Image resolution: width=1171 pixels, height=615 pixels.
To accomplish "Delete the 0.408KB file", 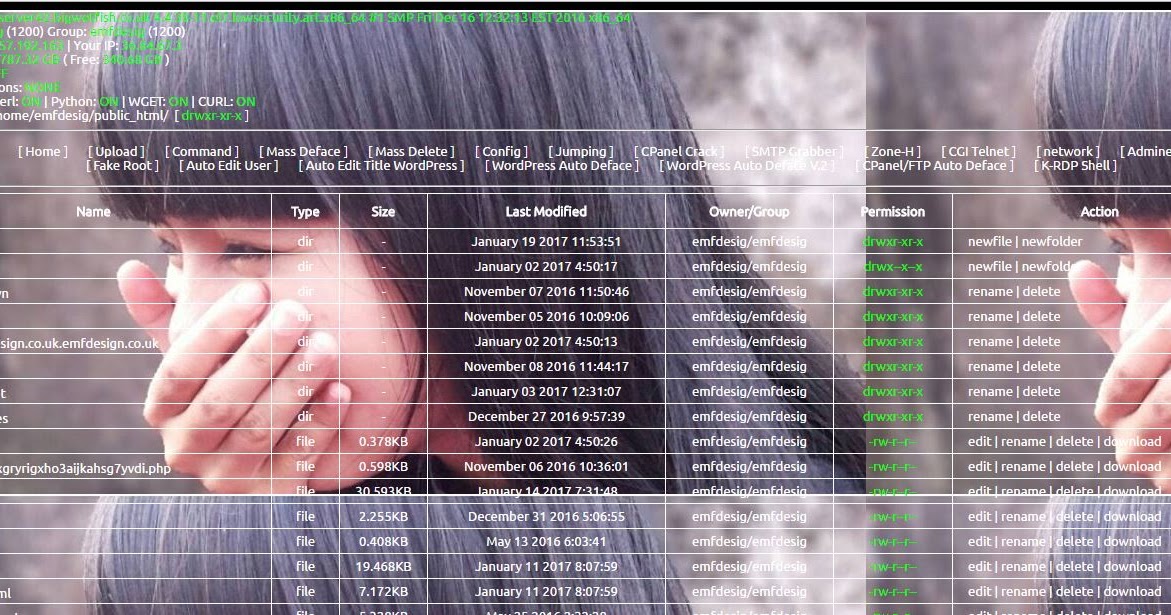I will 1075,542.
